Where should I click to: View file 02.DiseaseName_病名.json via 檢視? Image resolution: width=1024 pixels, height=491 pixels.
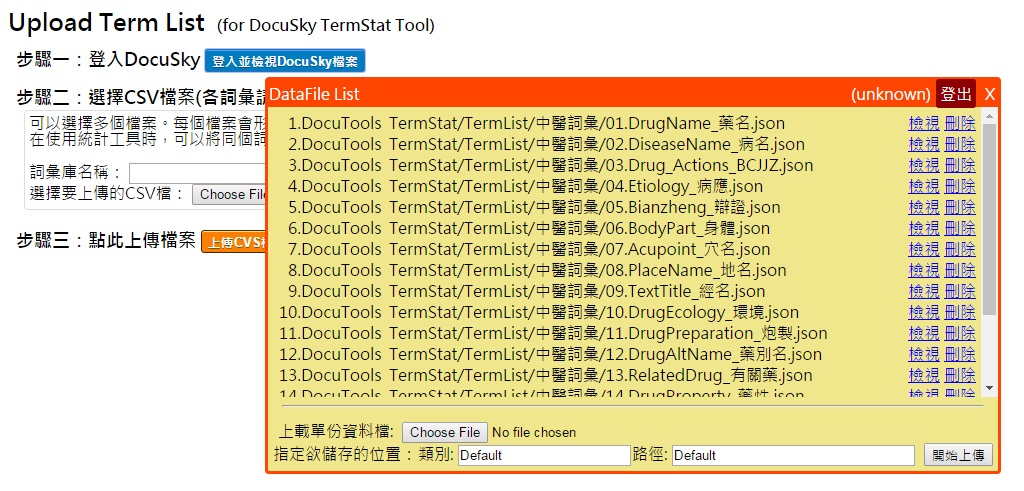[x=923, y=144]
